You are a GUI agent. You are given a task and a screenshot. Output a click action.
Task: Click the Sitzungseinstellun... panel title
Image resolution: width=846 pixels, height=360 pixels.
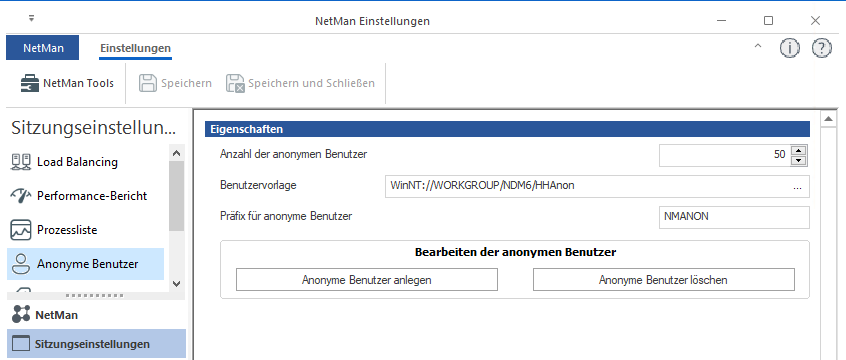coord(93,128)
